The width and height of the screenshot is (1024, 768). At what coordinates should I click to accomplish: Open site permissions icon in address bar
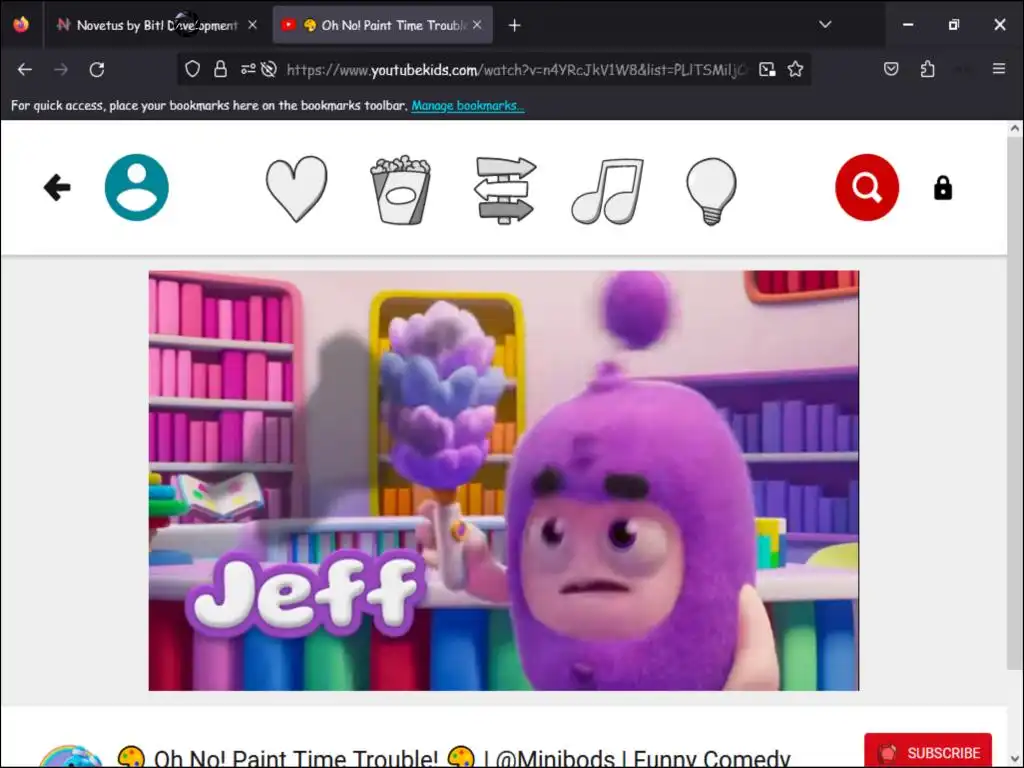(248, 69)
